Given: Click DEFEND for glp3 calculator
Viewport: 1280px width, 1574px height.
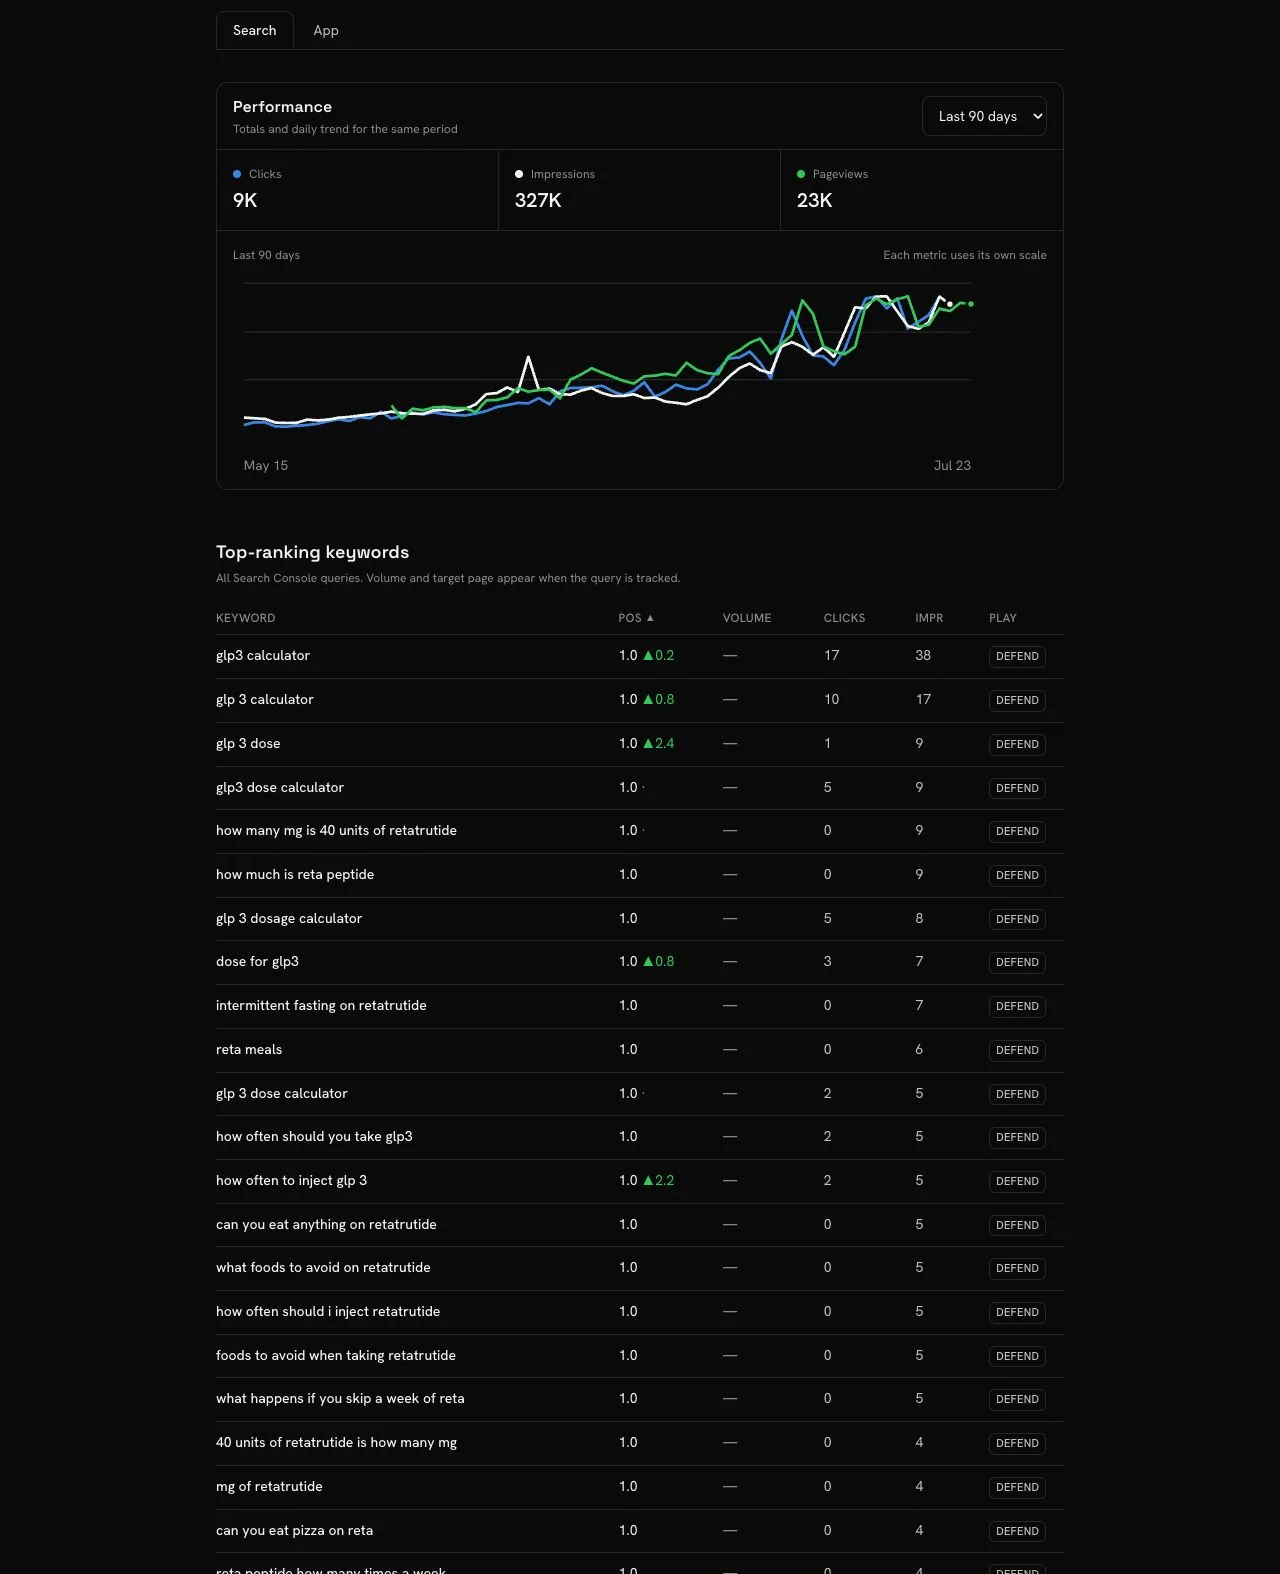Looking at the screenshot, I should [x=1017, y=656].
